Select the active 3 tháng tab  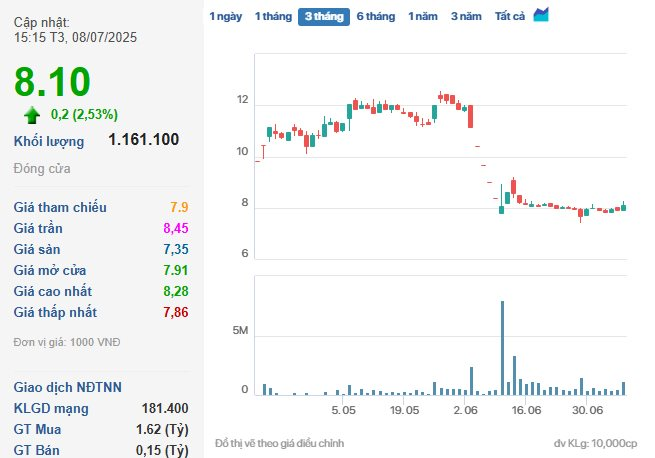(324, 17)
